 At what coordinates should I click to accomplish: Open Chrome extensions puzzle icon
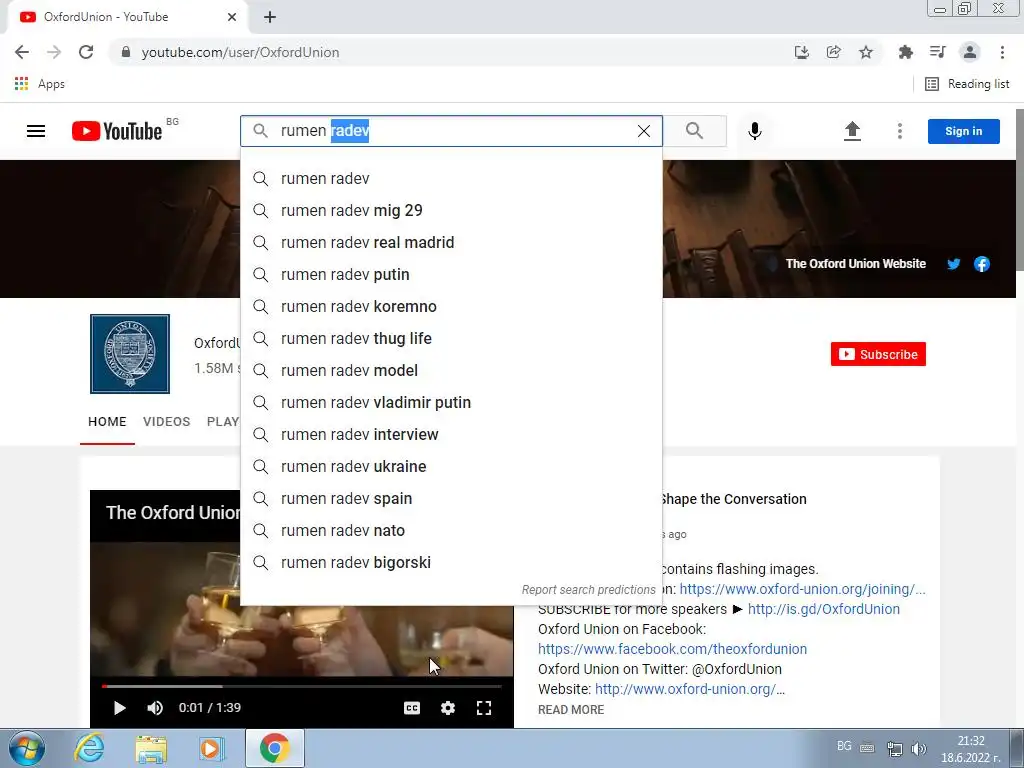point(905,52)
